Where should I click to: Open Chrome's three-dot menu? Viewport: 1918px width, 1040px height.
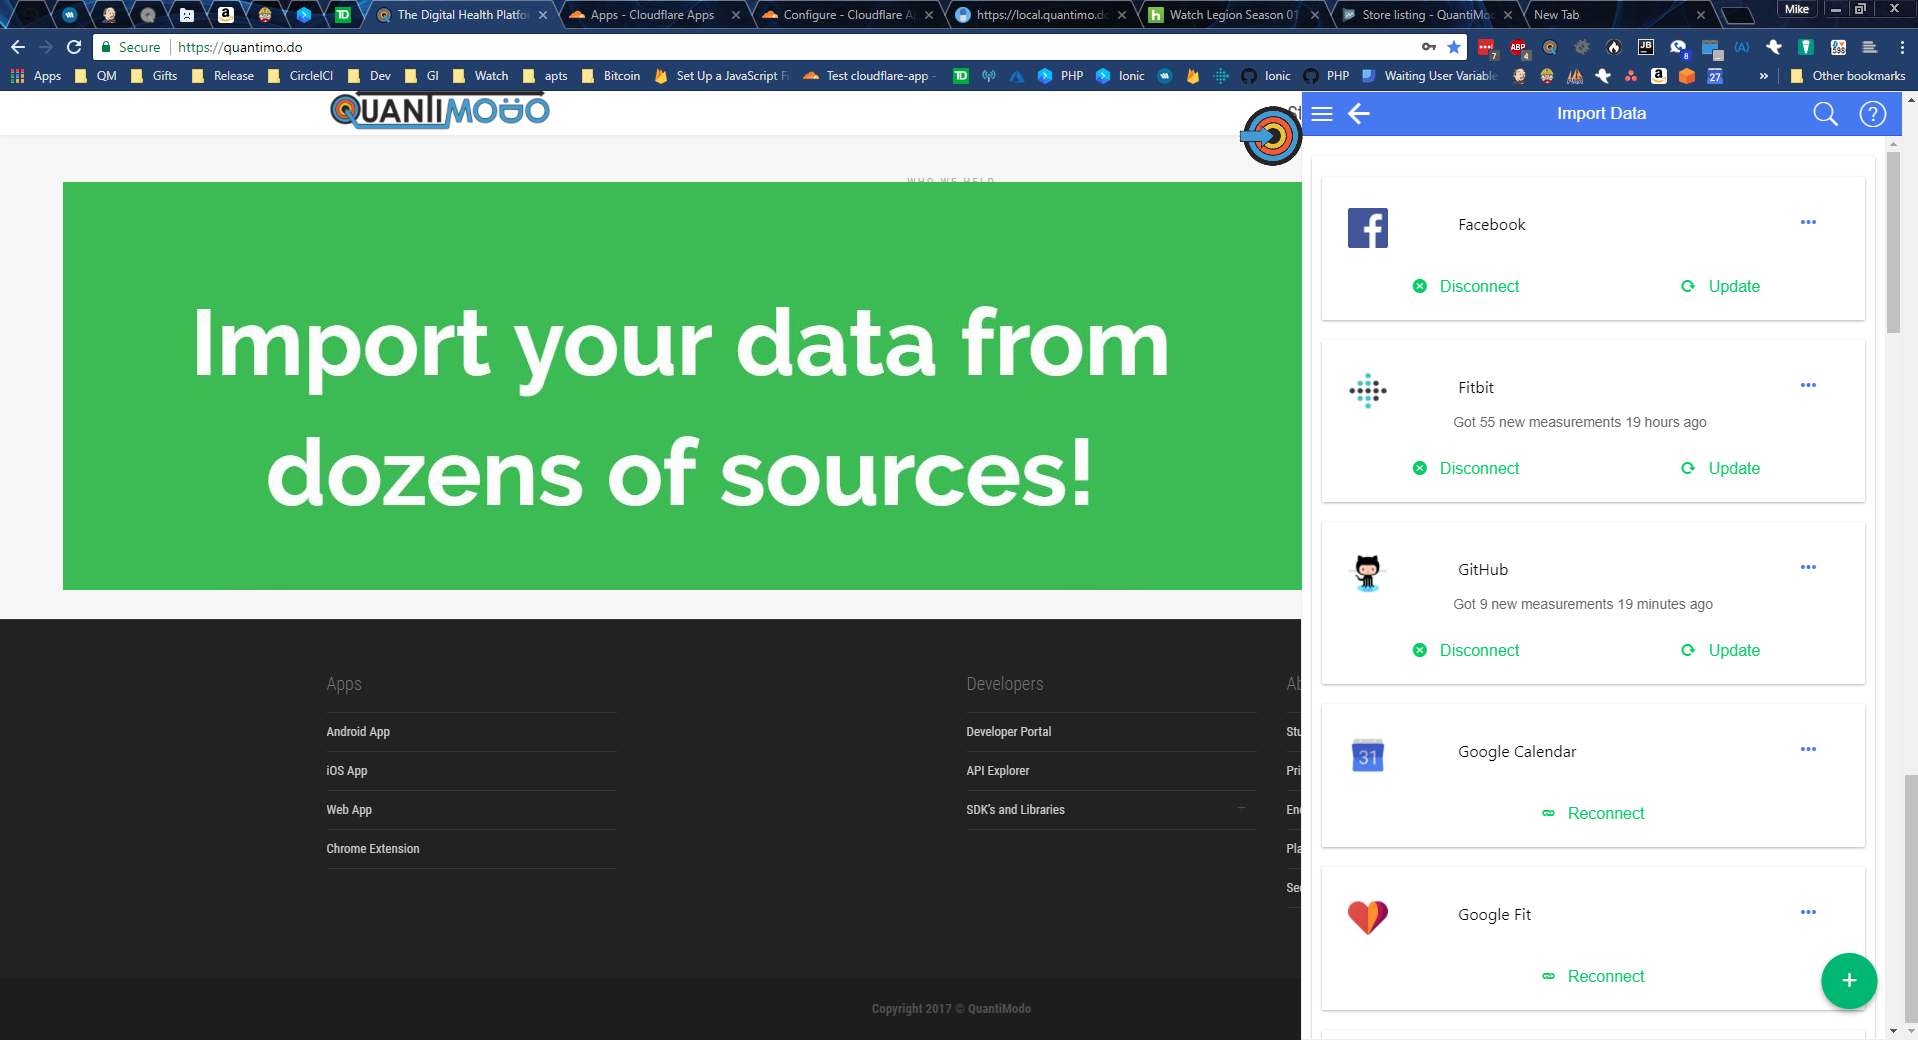[x=1902, y=47]
